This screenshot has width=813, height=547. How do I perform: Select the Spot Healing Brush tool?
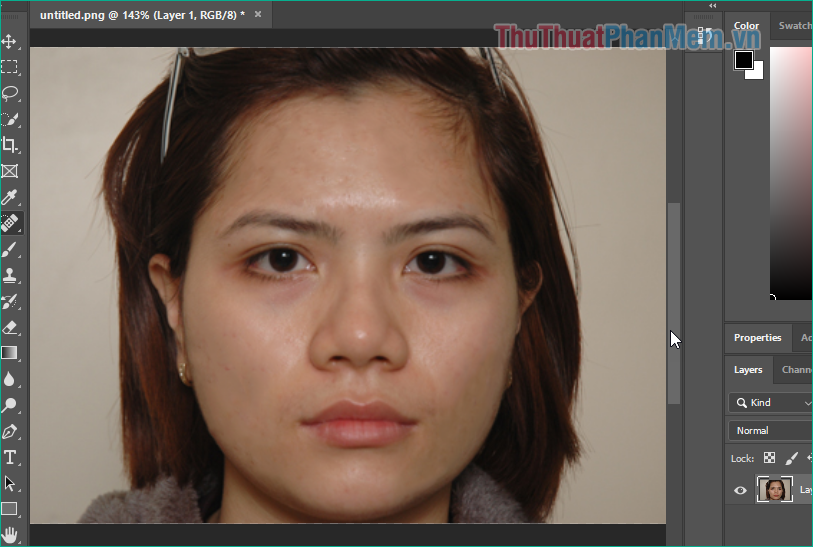point(9,223)
